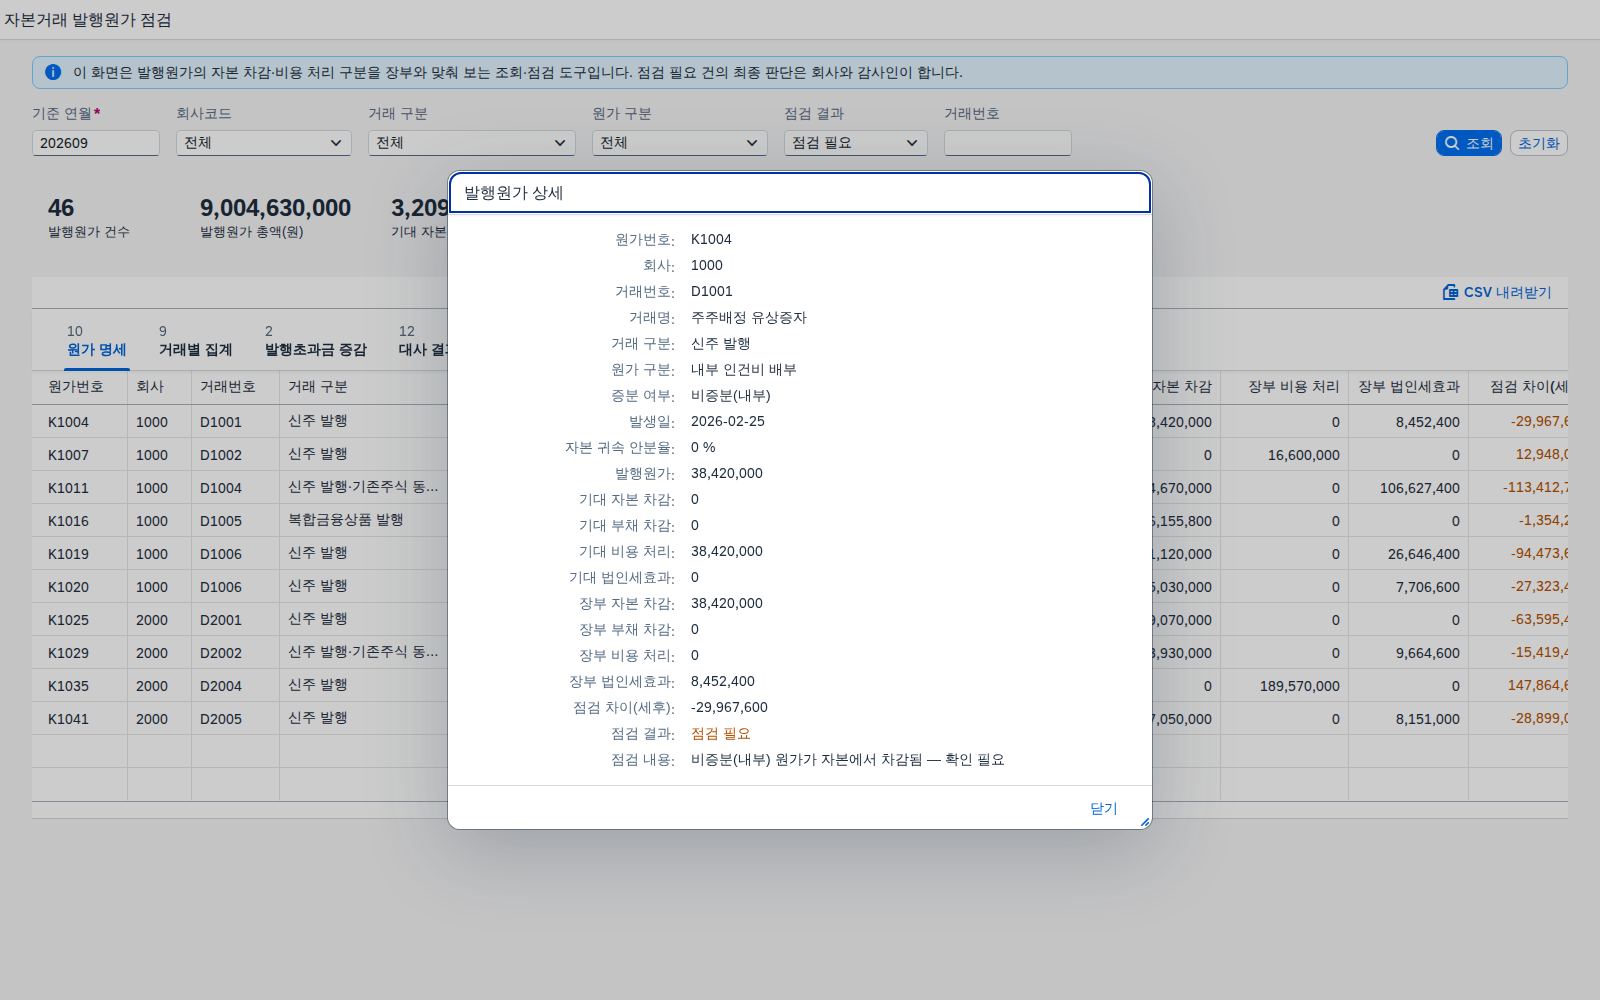Switch to the 원가 명세 tab
Viewport: 1600px width, 1000px height.
click(x=96, y=341)
